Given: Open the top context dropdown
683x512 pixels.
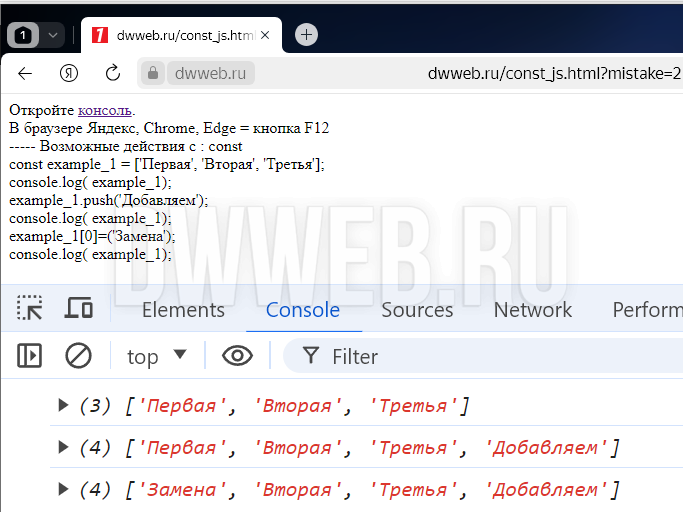Looking at the screenshot, I should [x=157, y=356].
